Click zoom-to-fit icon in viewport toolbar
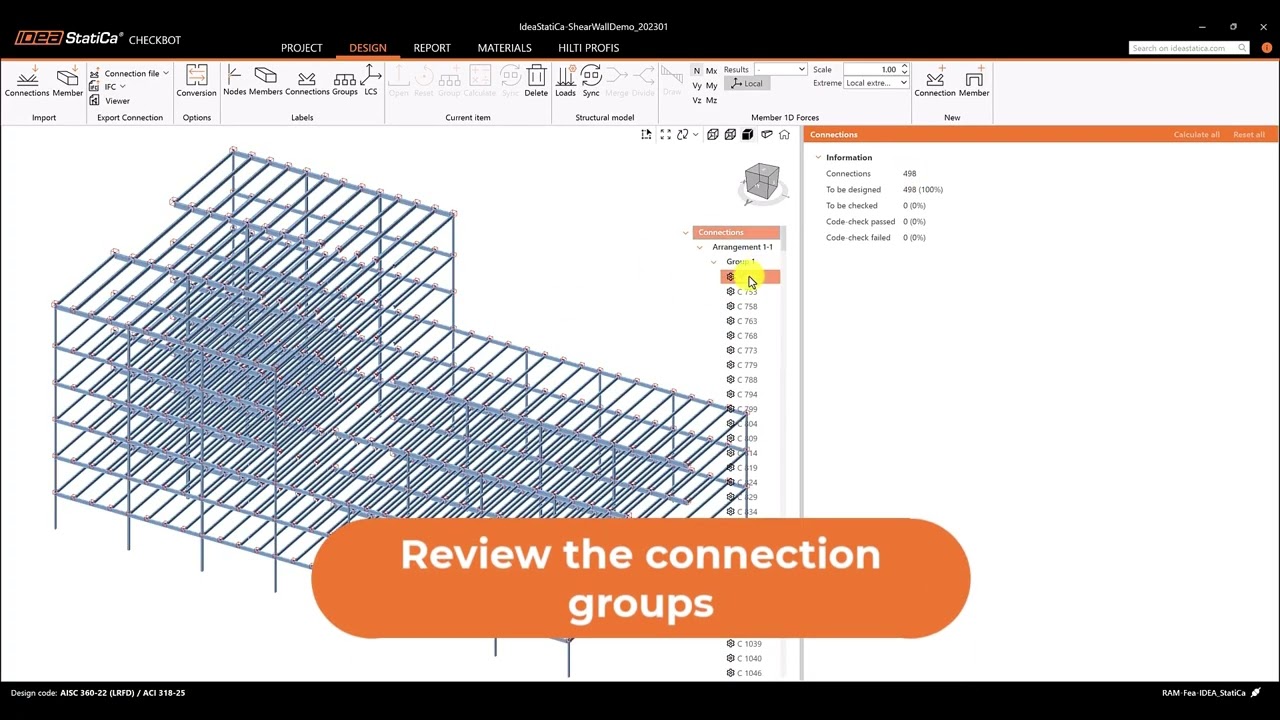 (665, 135)
